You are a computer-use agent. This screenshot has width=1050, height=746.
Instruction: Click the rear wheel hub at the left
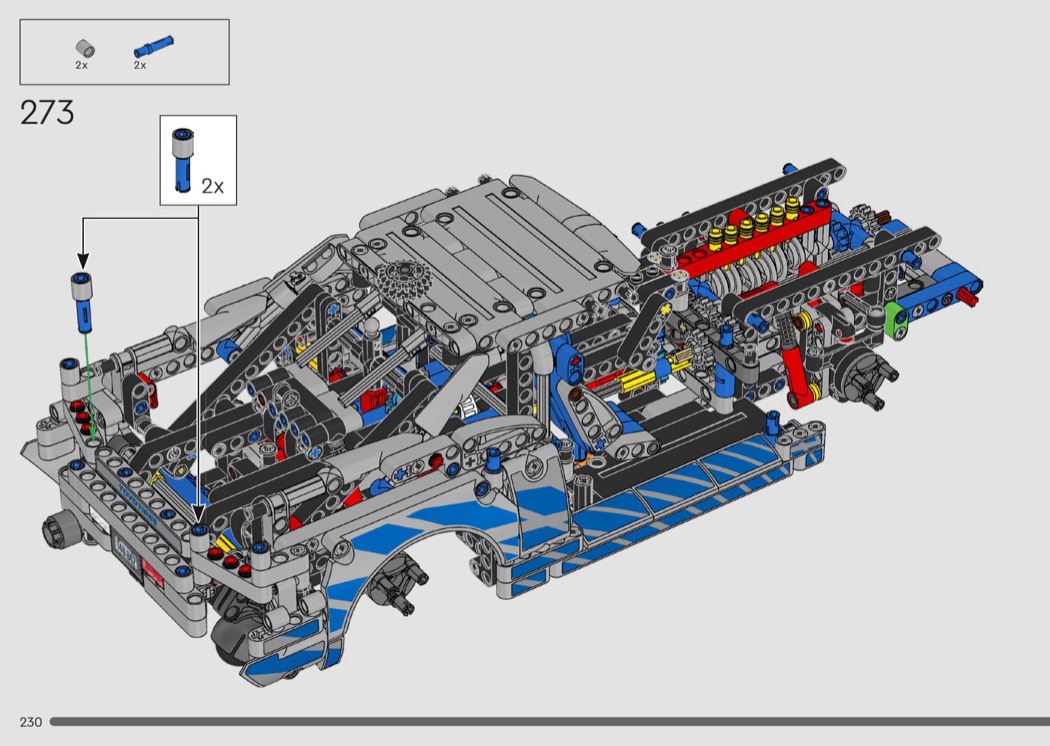55,528
